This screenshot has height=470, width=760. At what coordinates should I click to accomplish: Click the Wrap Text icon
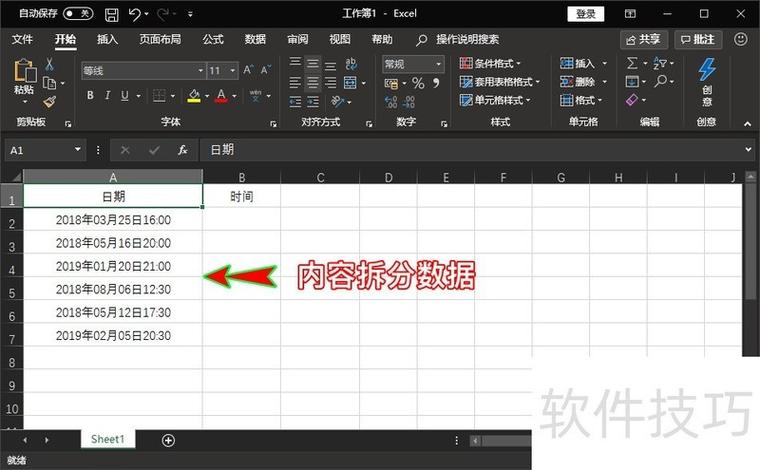(x=351, y=63)
